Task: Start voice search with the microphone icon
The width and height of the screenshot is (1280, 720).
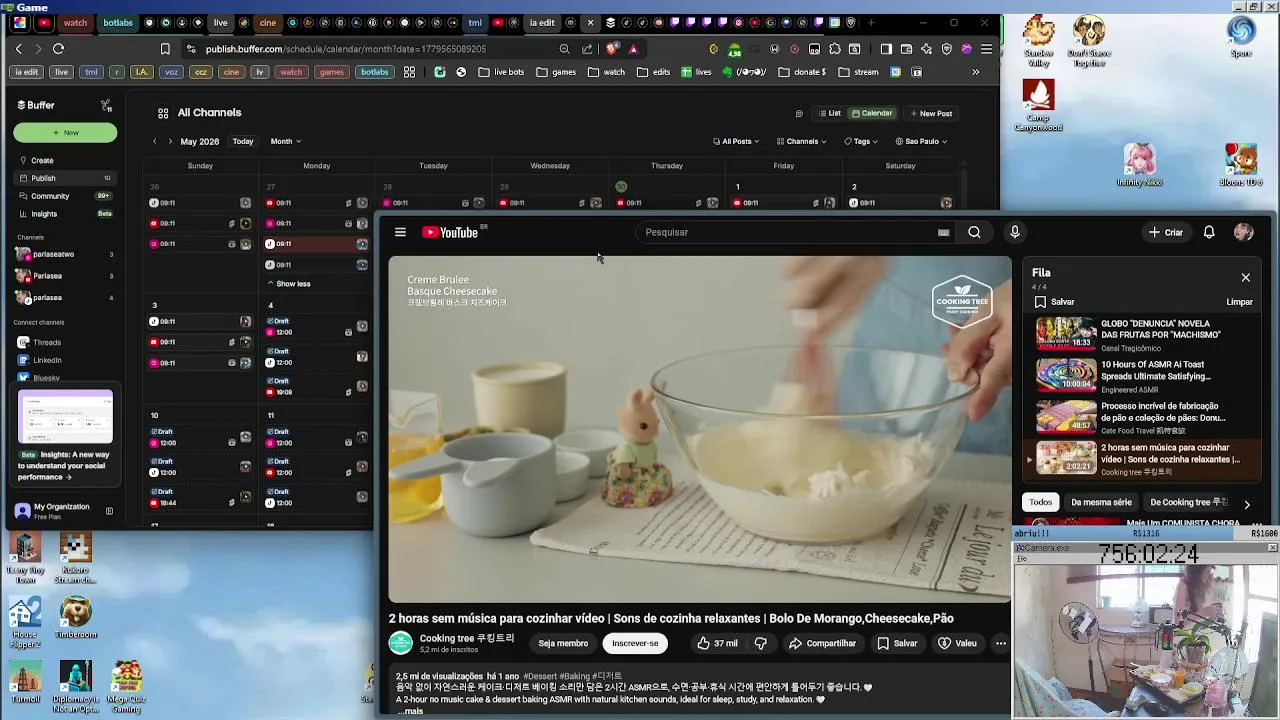Action: pyautogui.click(x=1015, y=232)
